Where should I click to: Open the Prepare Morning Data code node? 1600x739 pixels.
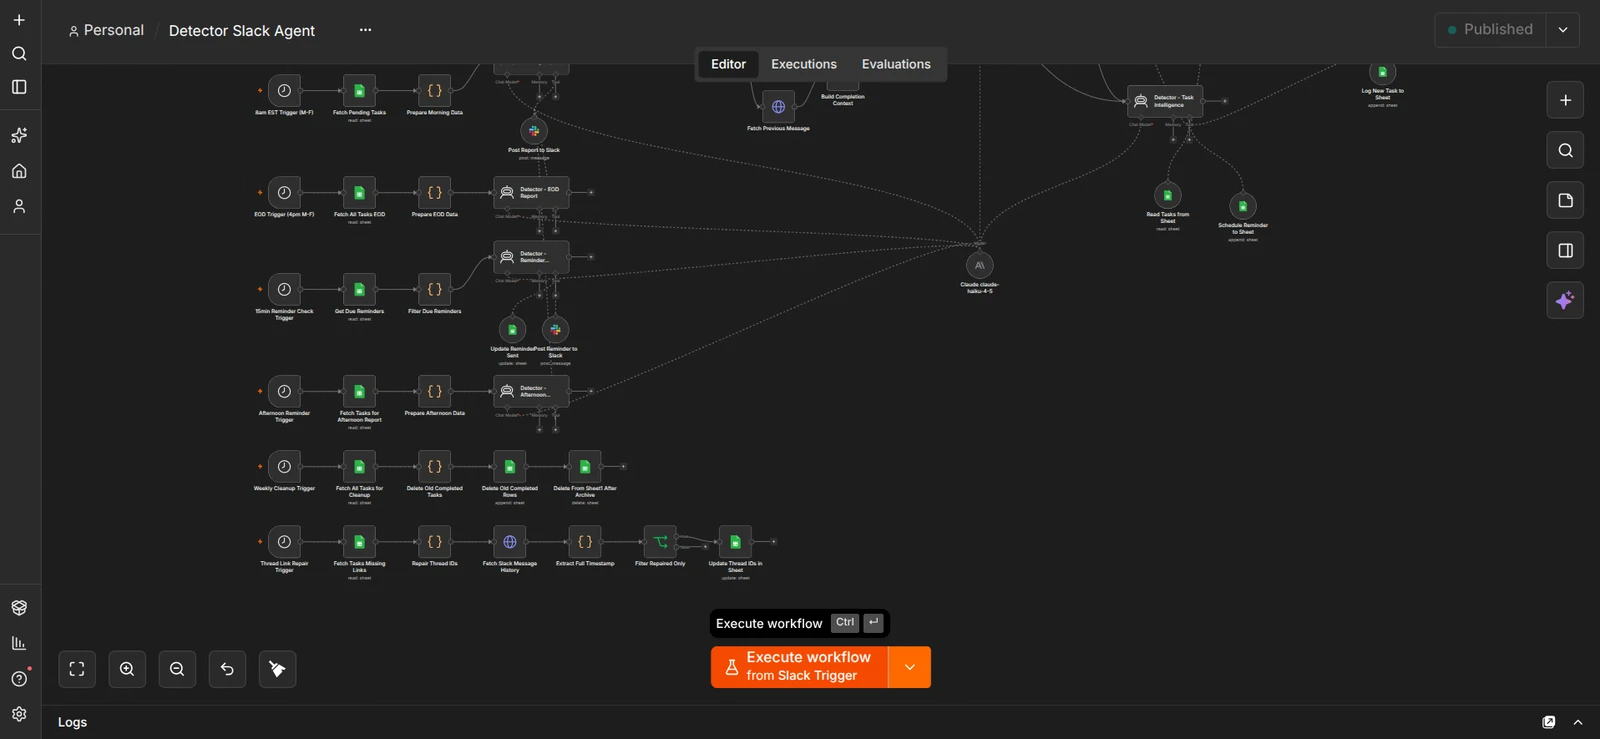pos(434,91)
